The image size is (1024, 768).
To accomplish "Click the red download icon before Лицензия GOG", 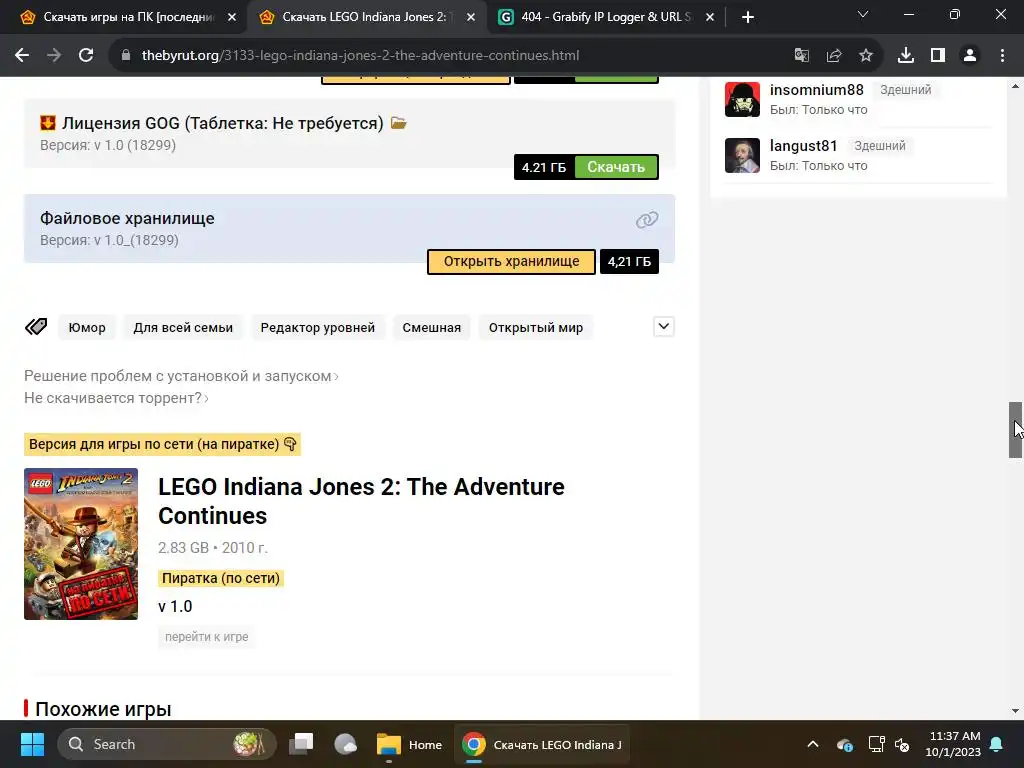I will [x=48, y=123].
